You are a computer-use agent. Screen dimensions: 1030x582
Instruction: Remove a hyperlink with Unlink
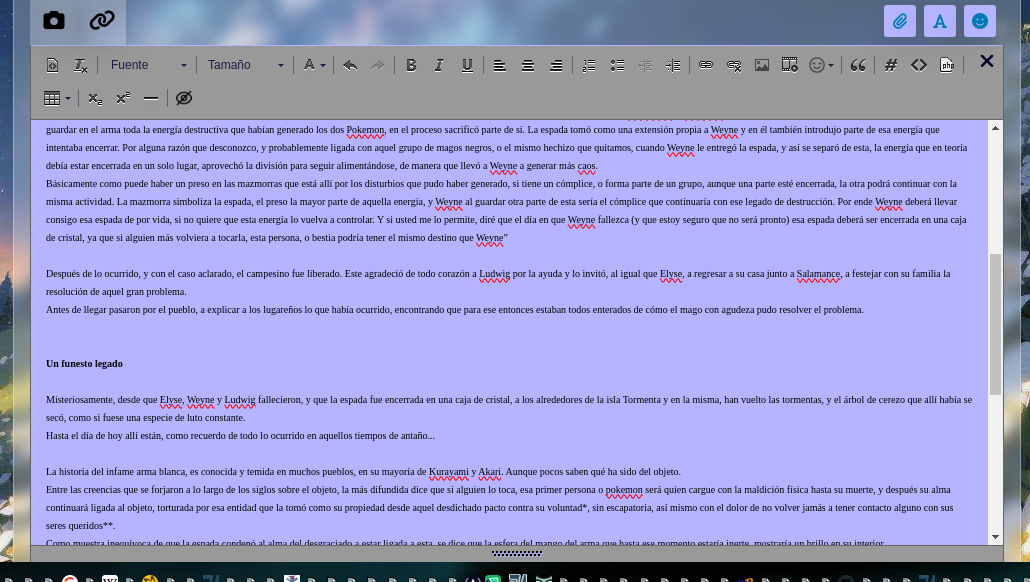pyautogui.click(x=733, y=64)
